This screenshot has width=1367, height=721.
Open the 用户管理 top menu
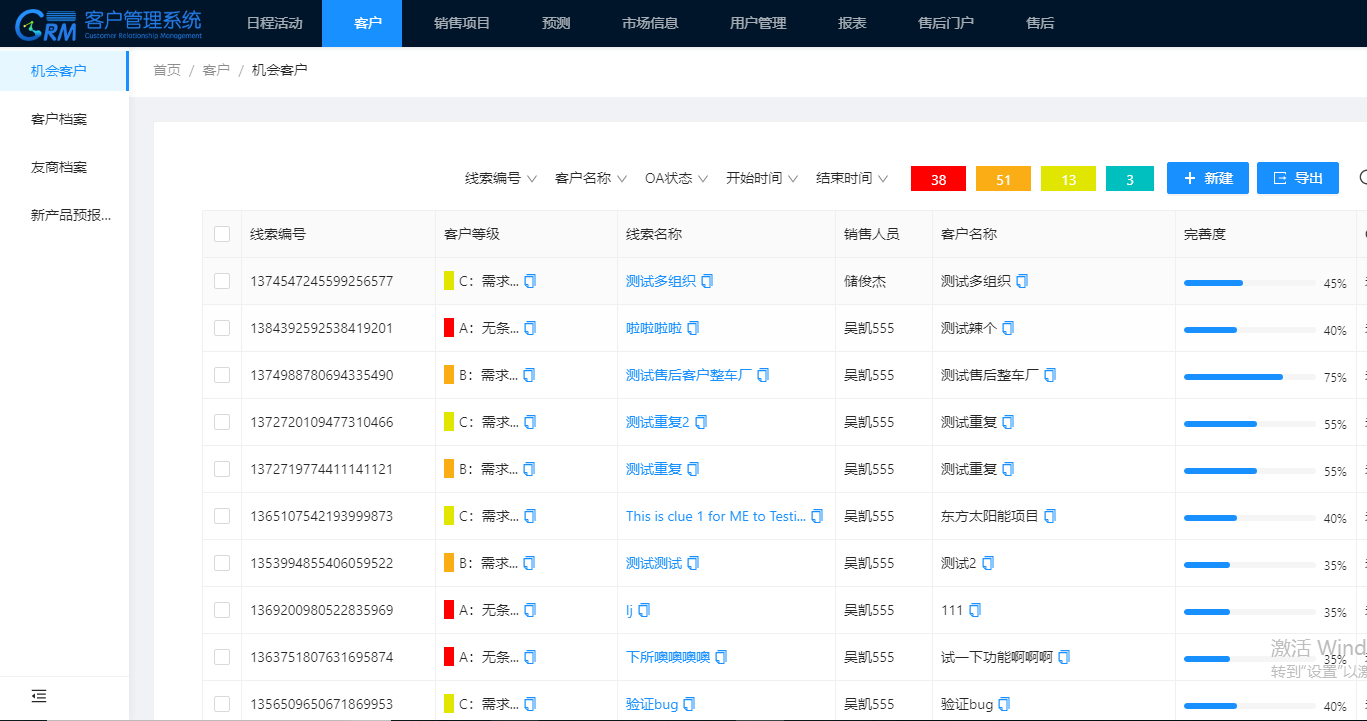click(758, 23)
